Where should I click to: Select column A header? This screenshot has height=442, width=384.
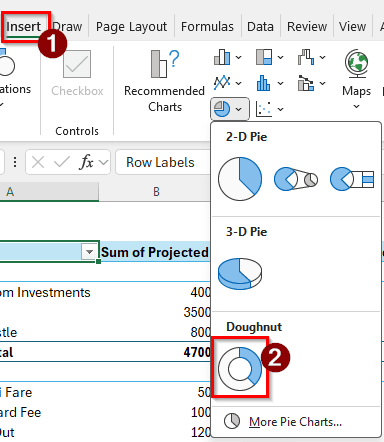pos(49,192)
